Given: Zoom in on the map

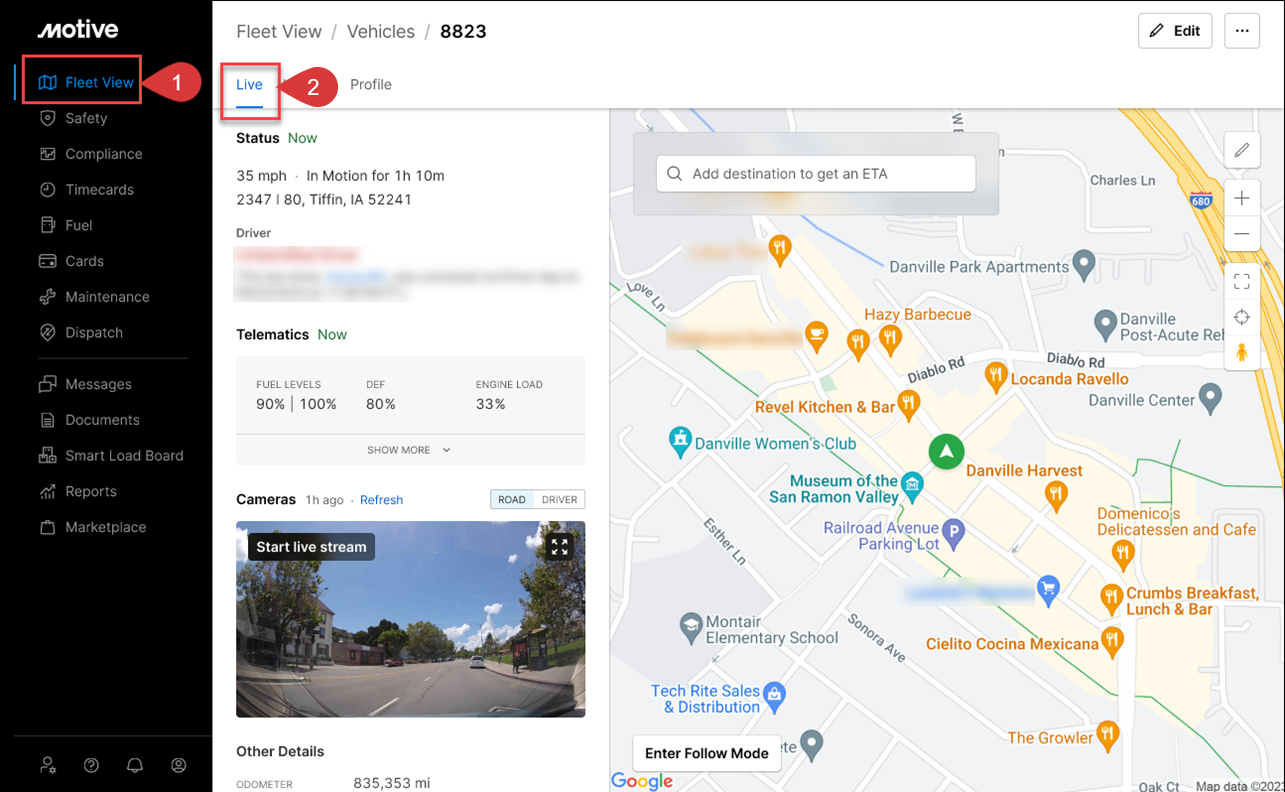Looking at the screenshot, I should point(1242,198).
